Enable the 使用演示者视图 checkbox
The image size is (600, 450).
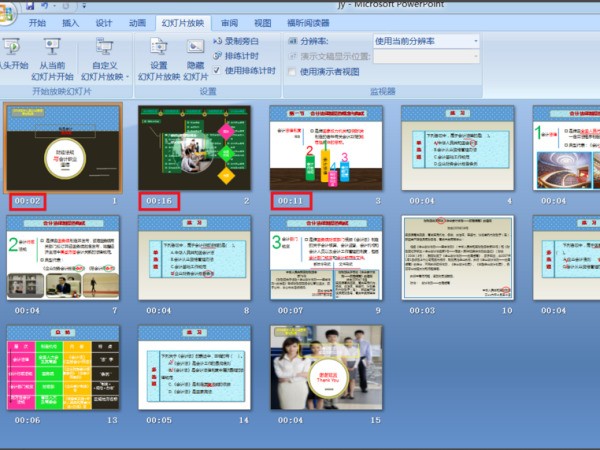292,72
